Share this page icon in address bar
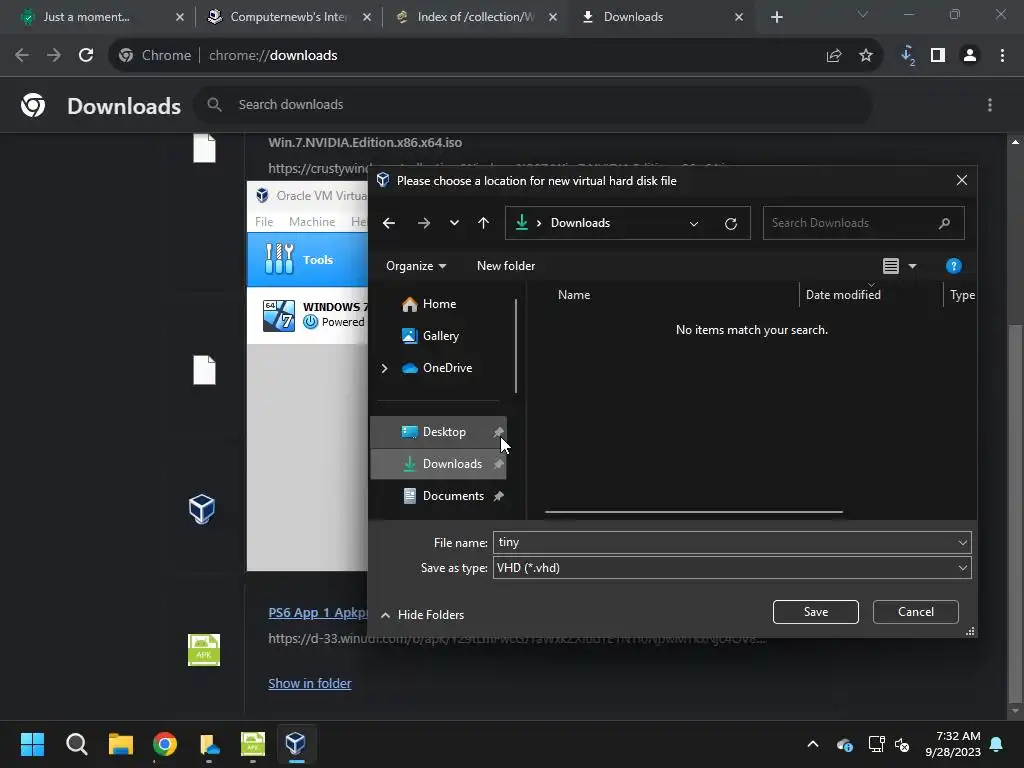 (x=834, y=56)
